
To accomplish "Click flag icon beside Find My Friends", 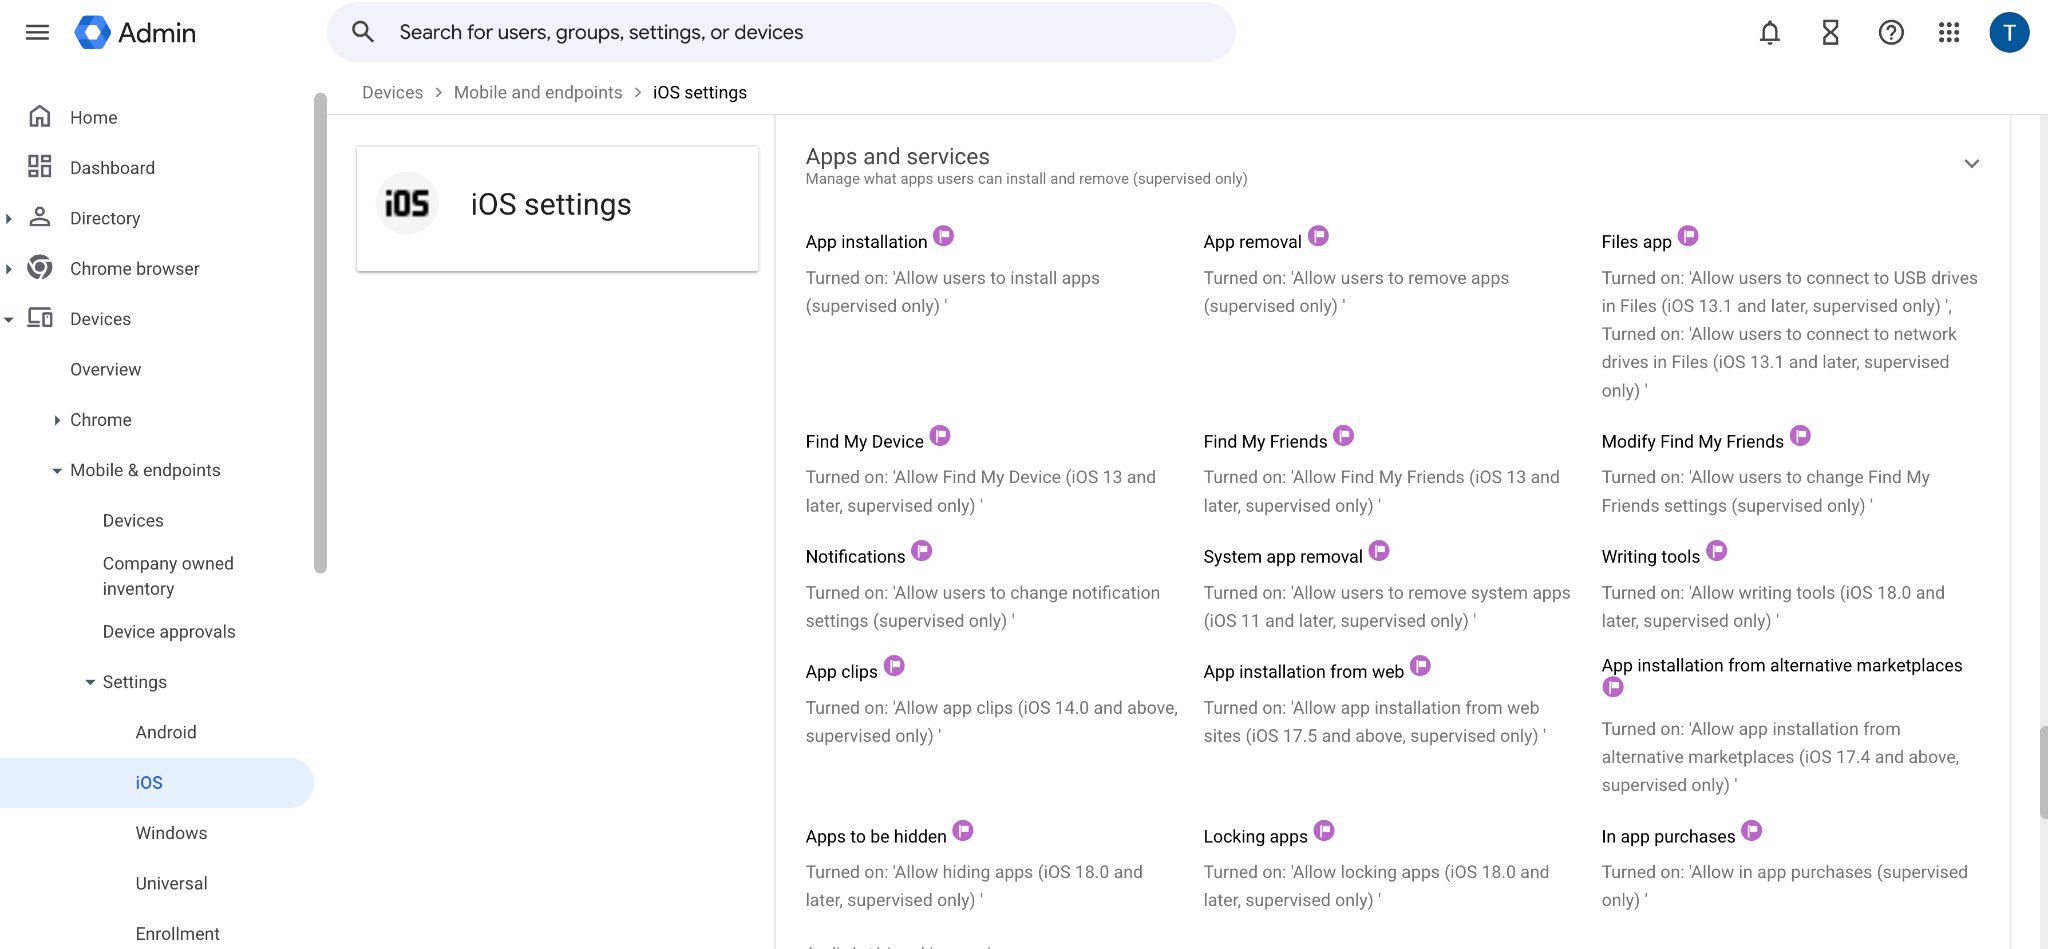I will [x=1344, y=436].
